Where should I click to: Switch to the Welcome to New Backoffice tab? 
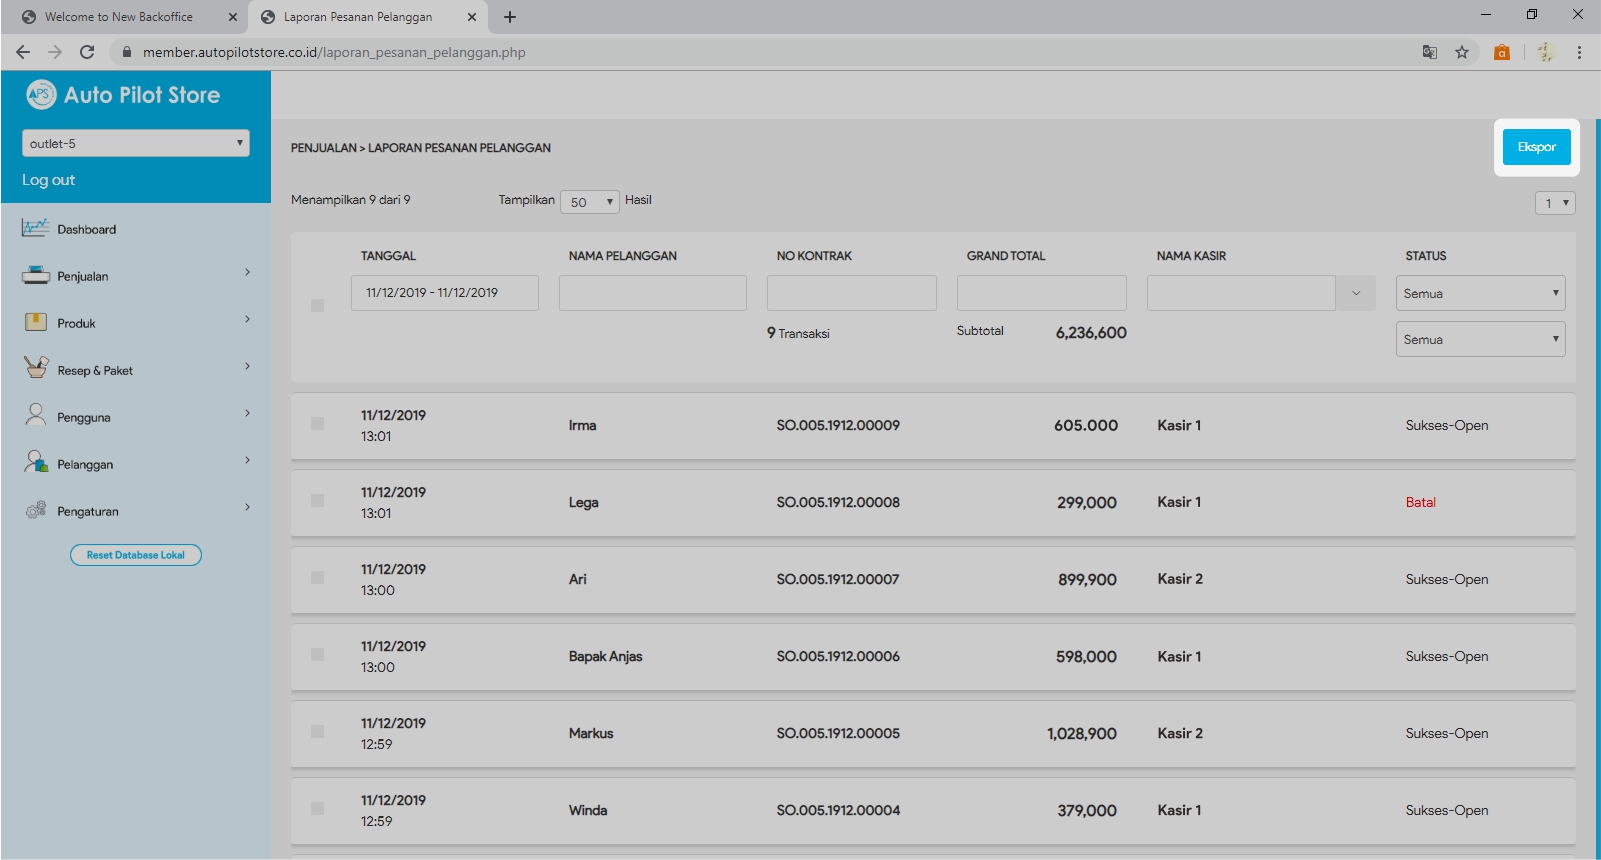118,17
